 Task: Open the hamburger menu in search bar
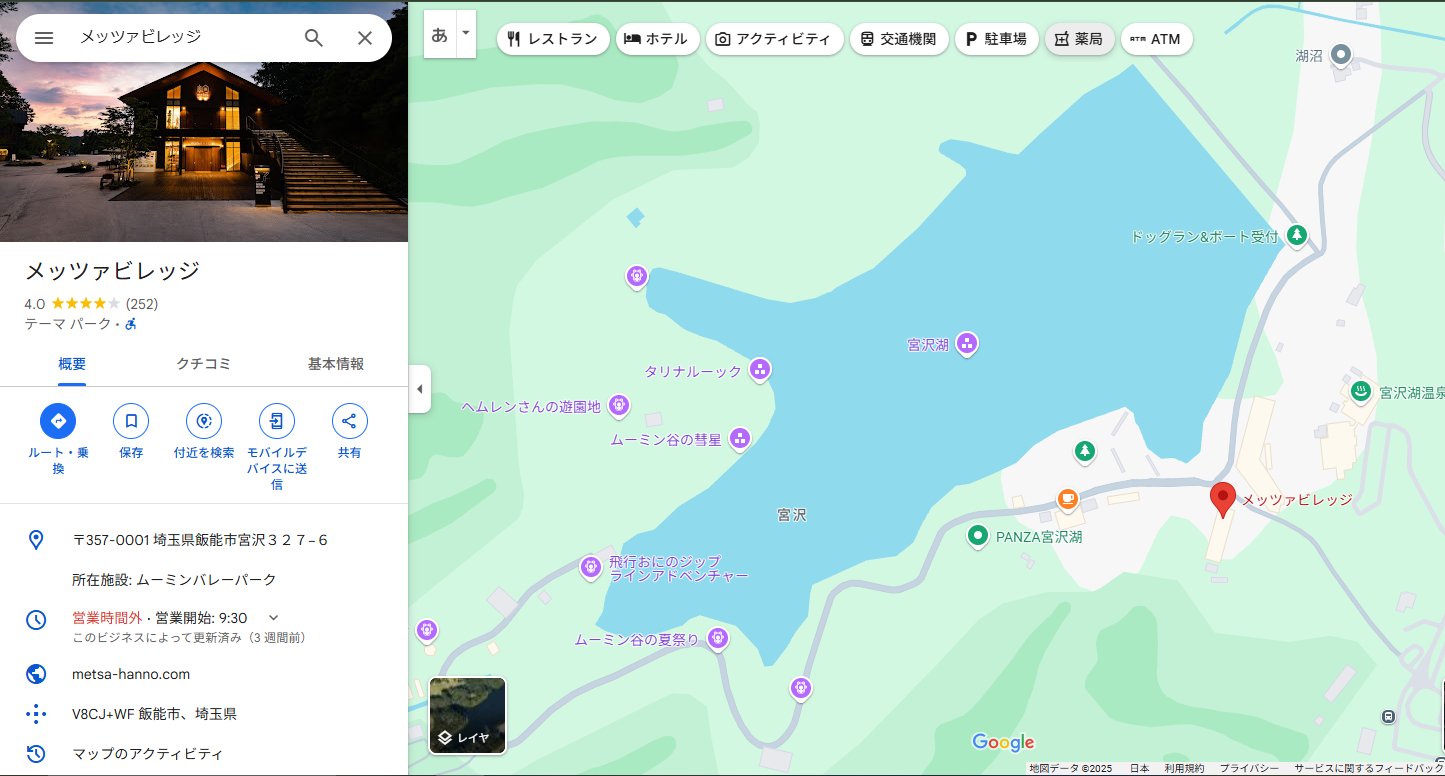[44, 38]
